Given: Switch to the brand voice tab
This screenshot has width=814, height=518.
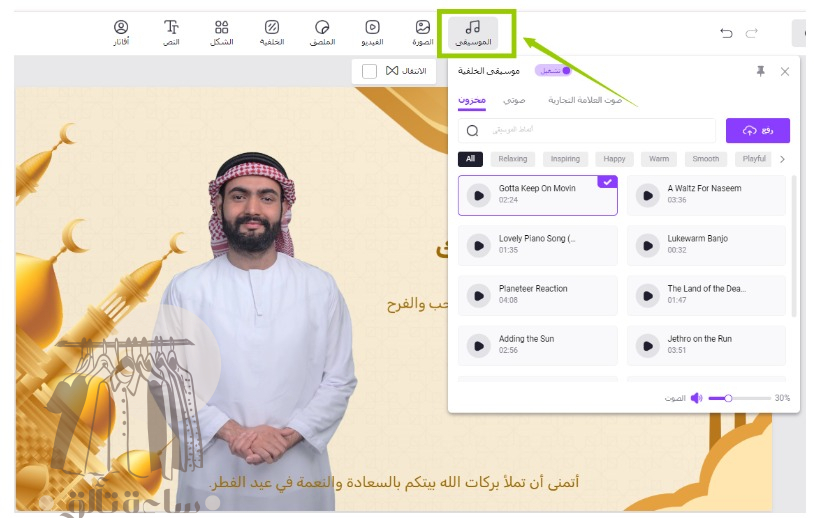Looking at the screenshot, I should point(584,100).
